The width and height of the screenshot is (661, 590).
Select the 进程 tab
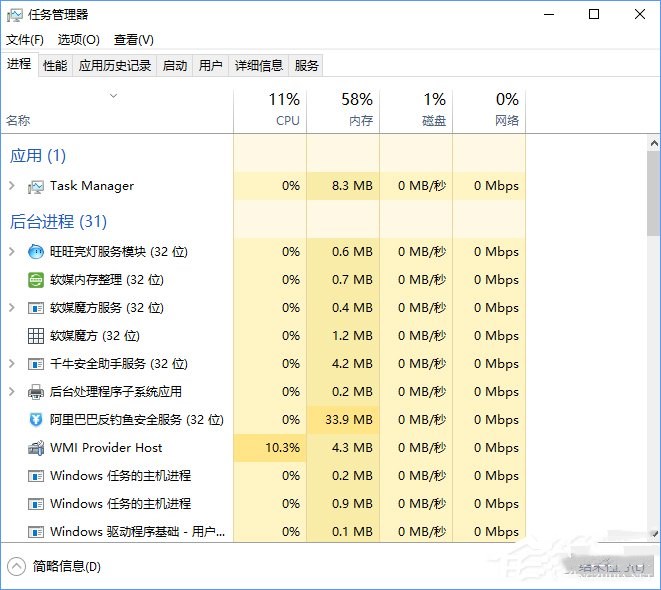[19, 64]
